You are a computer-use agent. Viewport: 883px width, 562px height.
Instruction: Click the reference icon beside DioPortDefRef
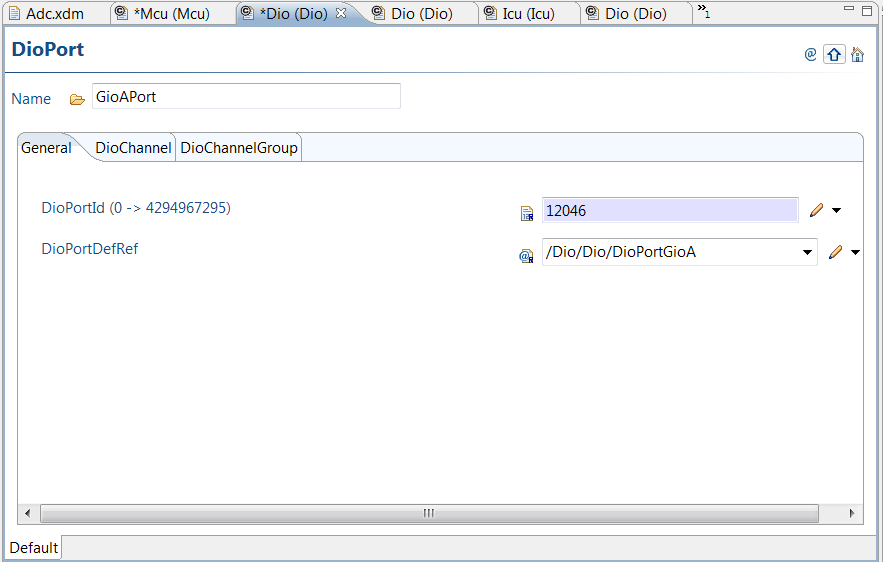[526, 256]
